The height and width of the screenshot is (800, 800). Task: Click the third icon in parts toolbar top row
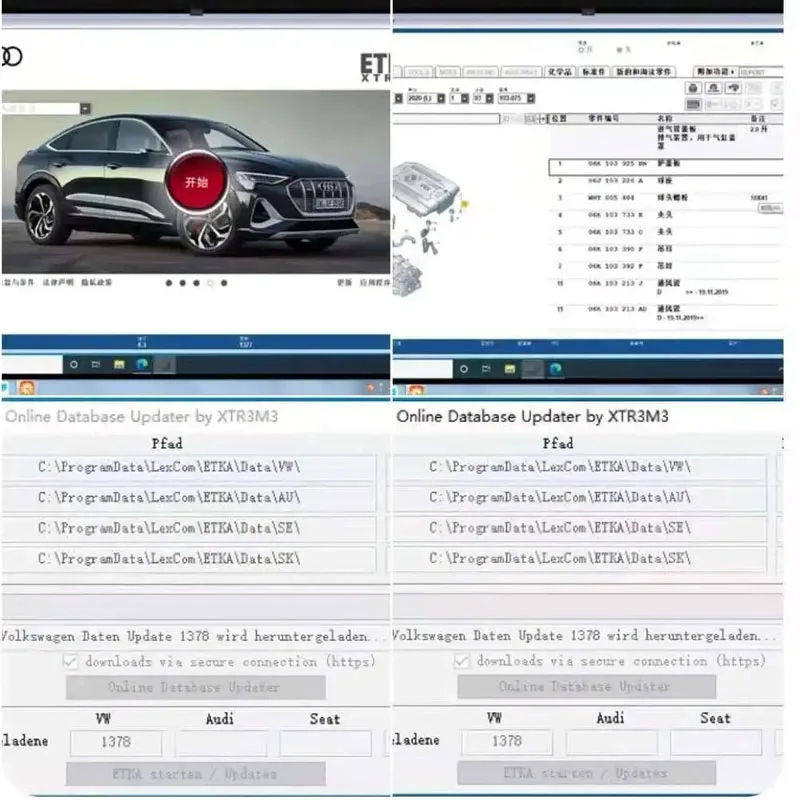click(734, 88)
